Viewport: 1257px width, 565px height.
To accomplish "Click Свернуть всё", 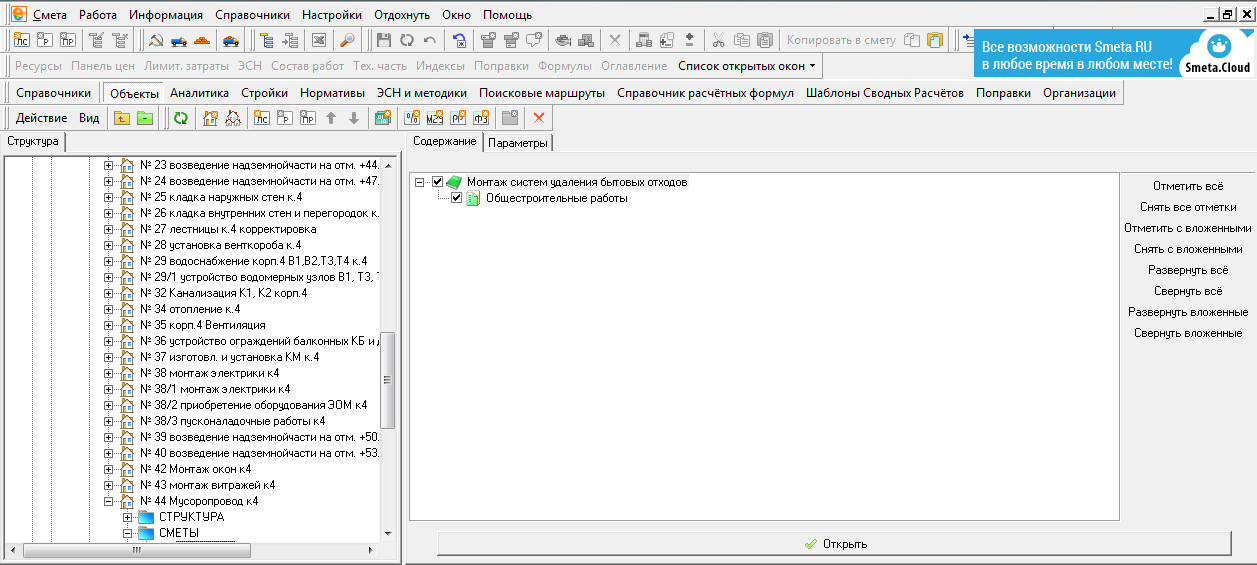I will (x=1188, y=291).
